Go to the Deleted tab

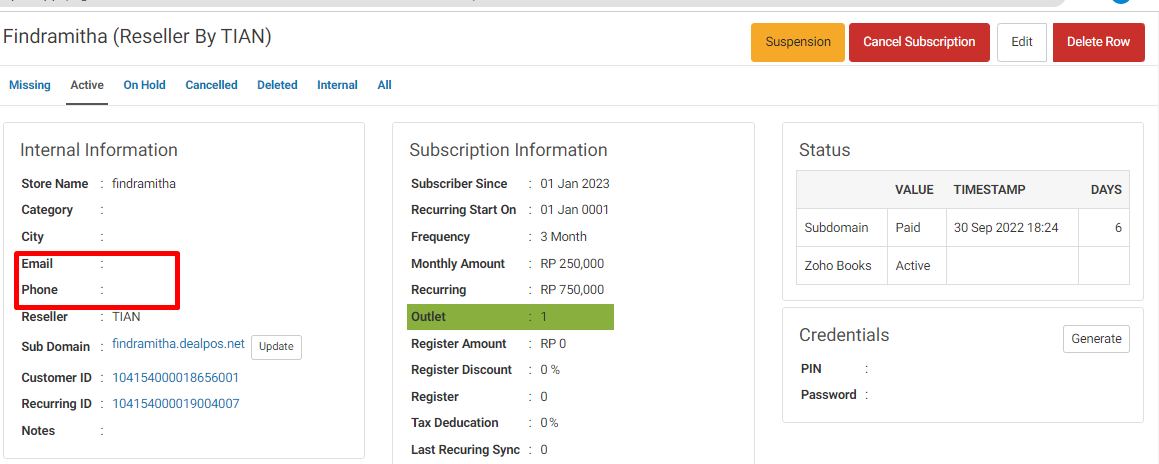pos(277,85)
